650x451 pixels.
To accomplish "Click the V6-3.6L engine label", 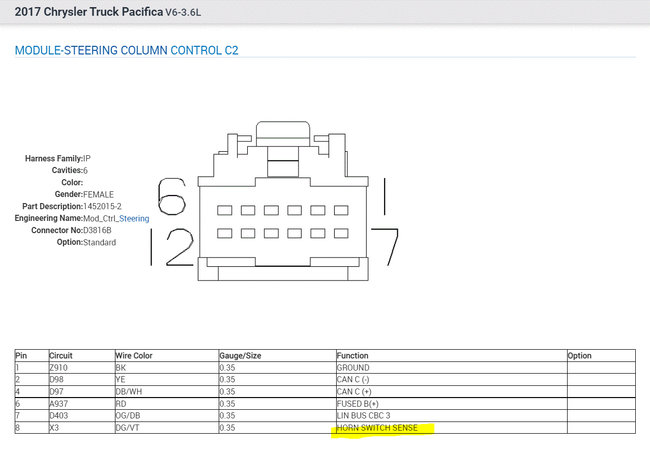I will coord(183,12).
